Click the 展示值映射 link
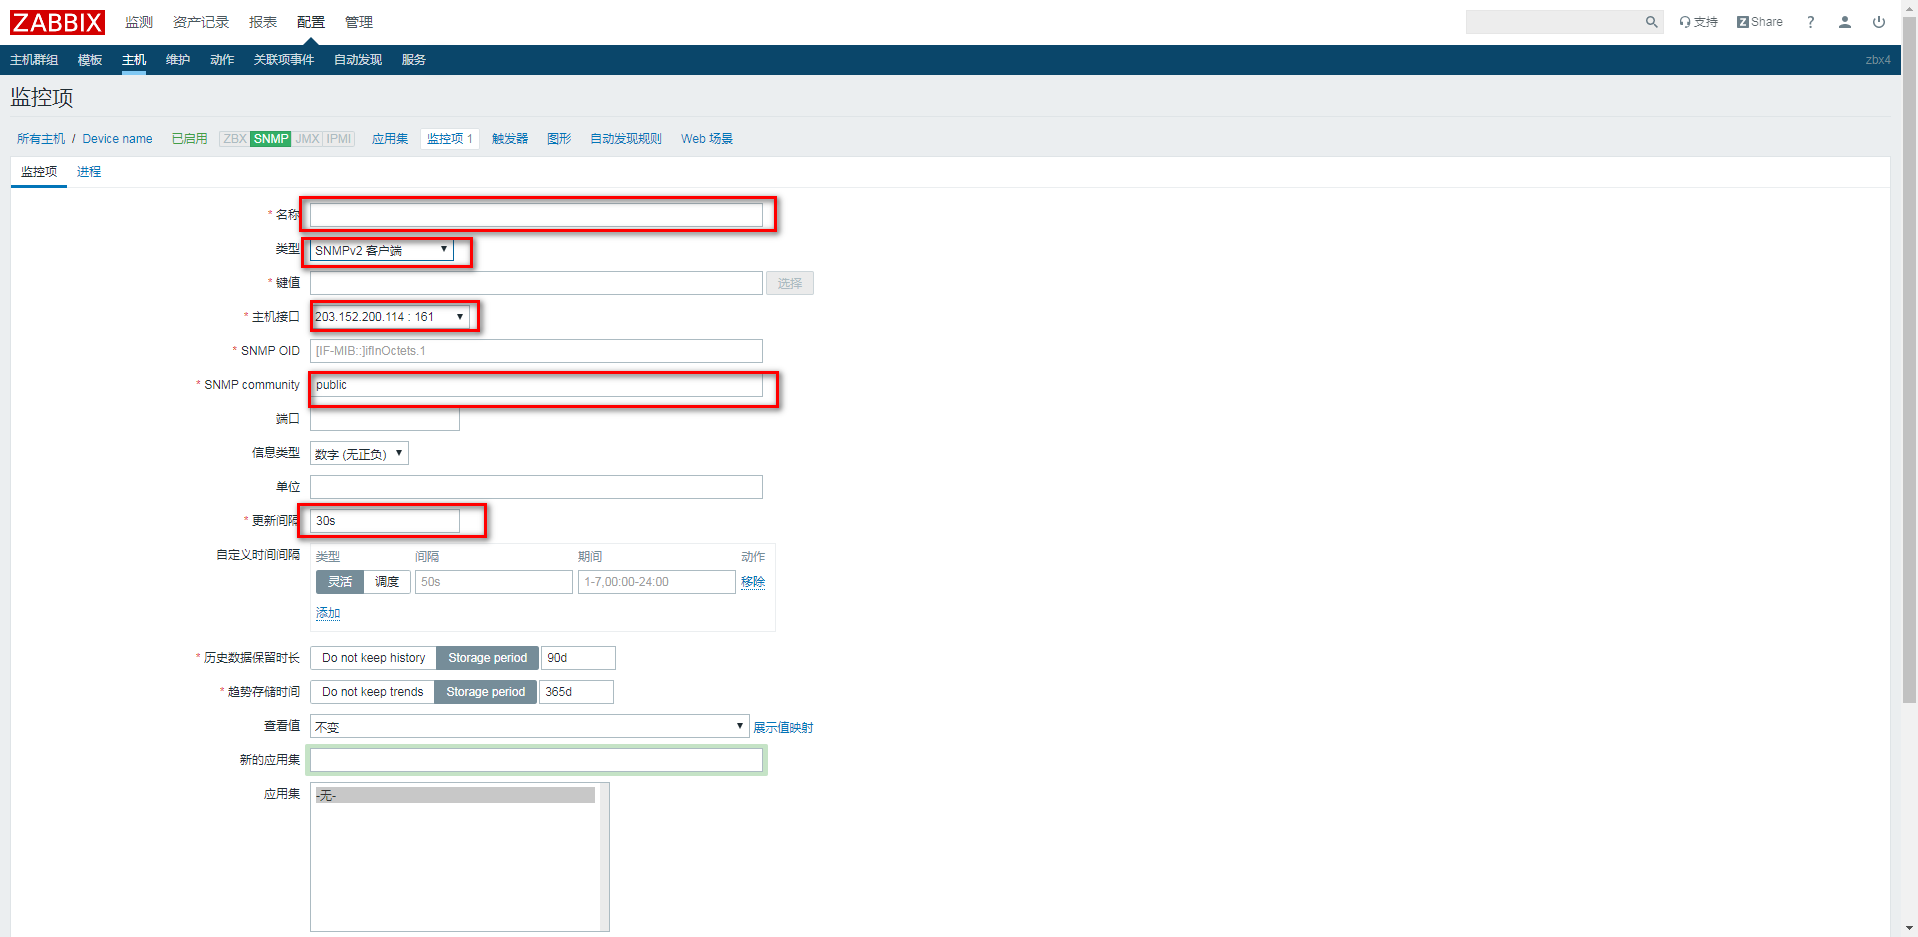The height and width of the screenshot is (937, 1918). point(783,728)
